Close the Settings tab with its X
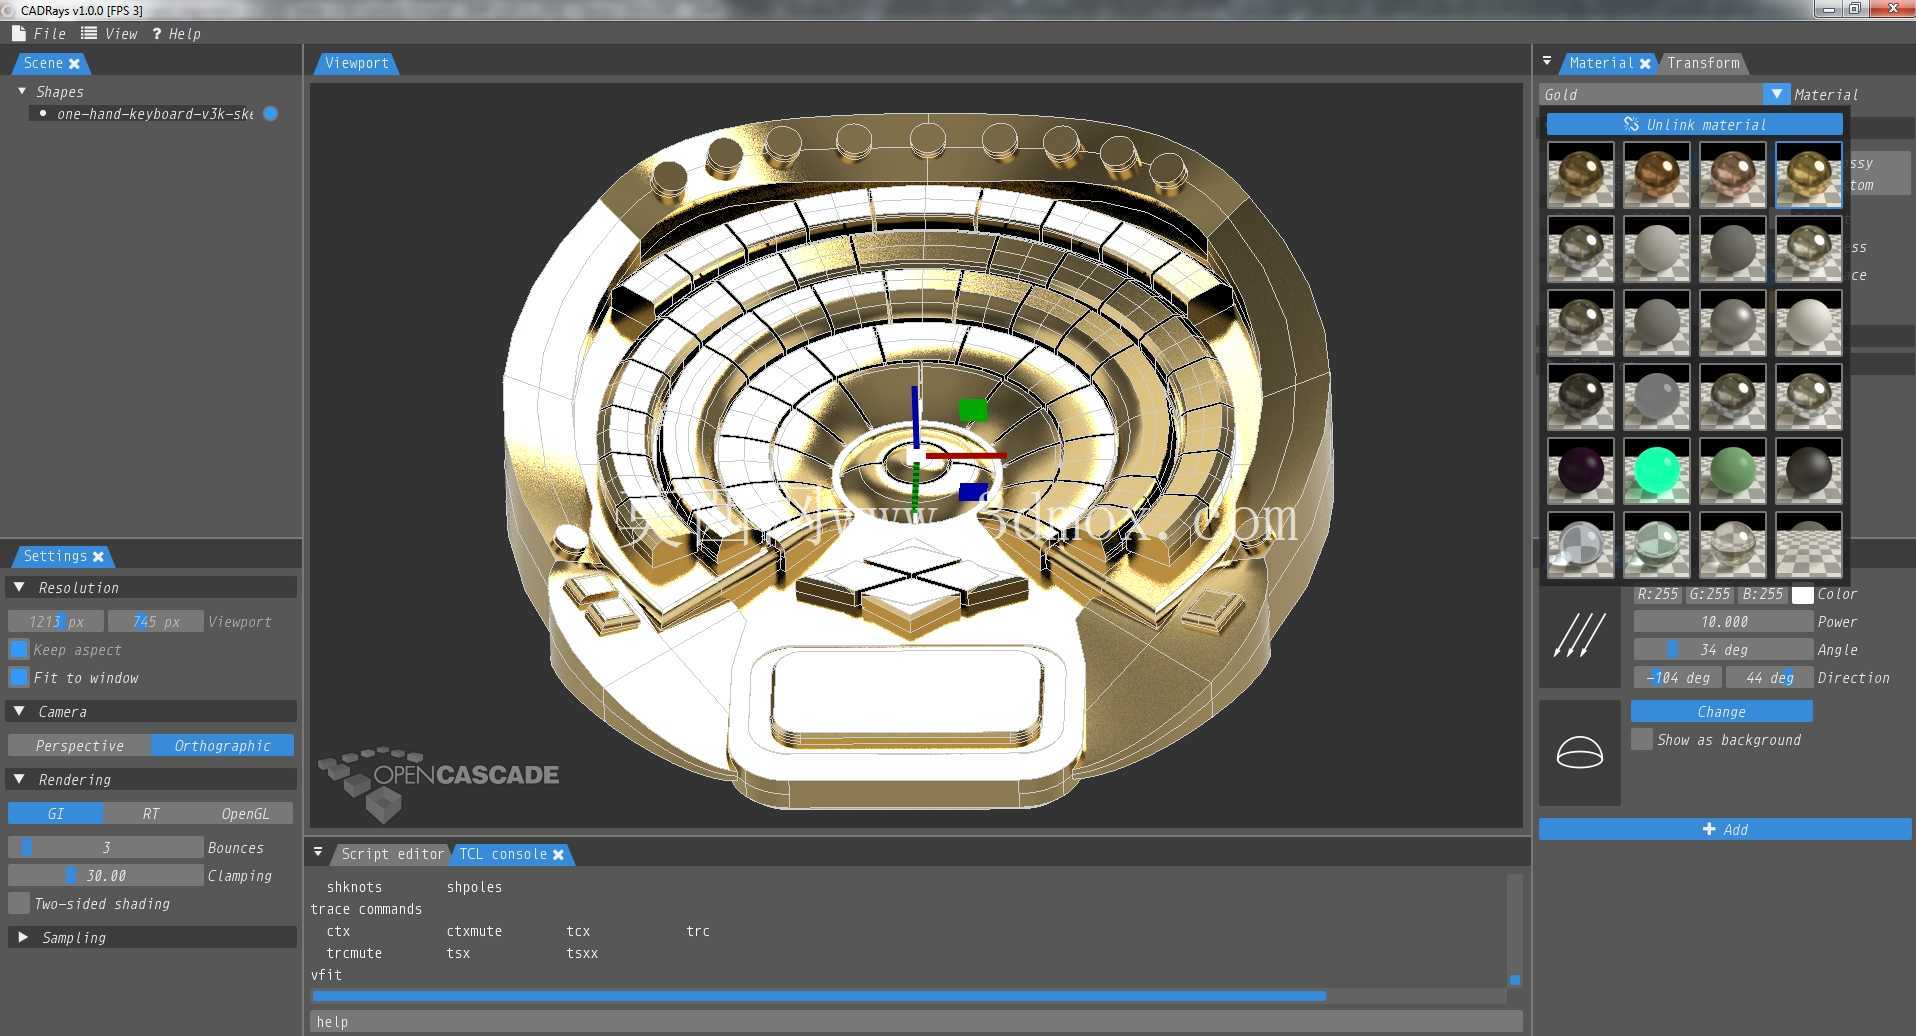The image size is (1916, 1036). [98, 556]
